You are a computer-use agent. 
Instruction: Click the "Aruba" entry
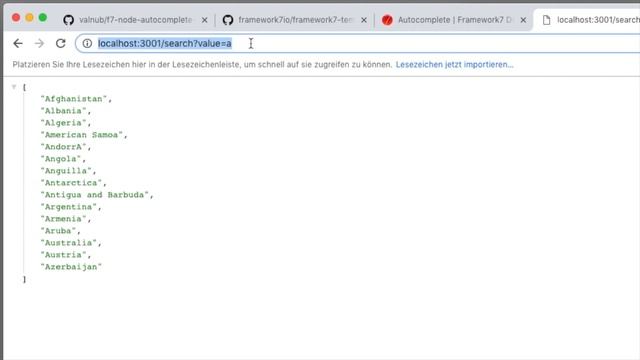click(60, 231)
